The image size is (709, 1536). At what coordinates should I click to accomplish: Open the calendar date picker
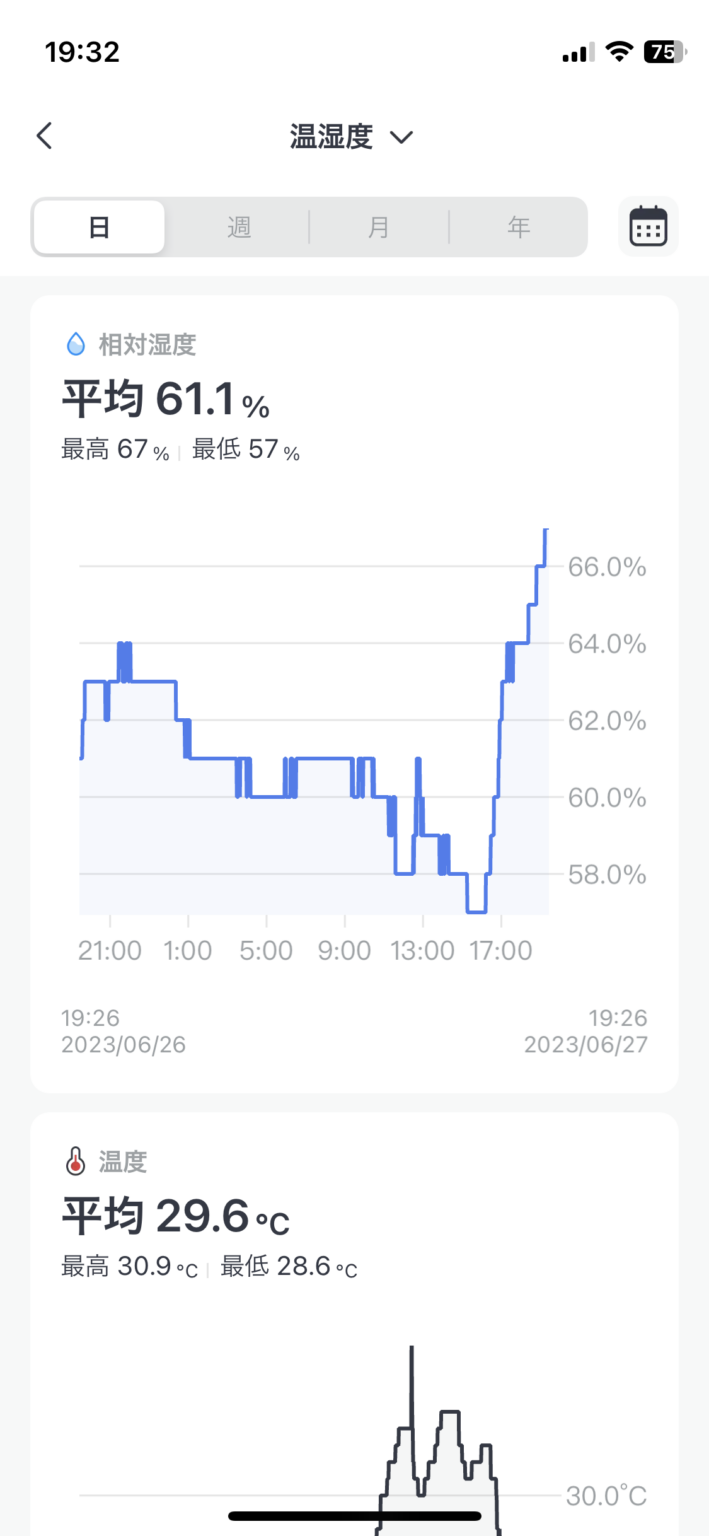tap(648, 227)
